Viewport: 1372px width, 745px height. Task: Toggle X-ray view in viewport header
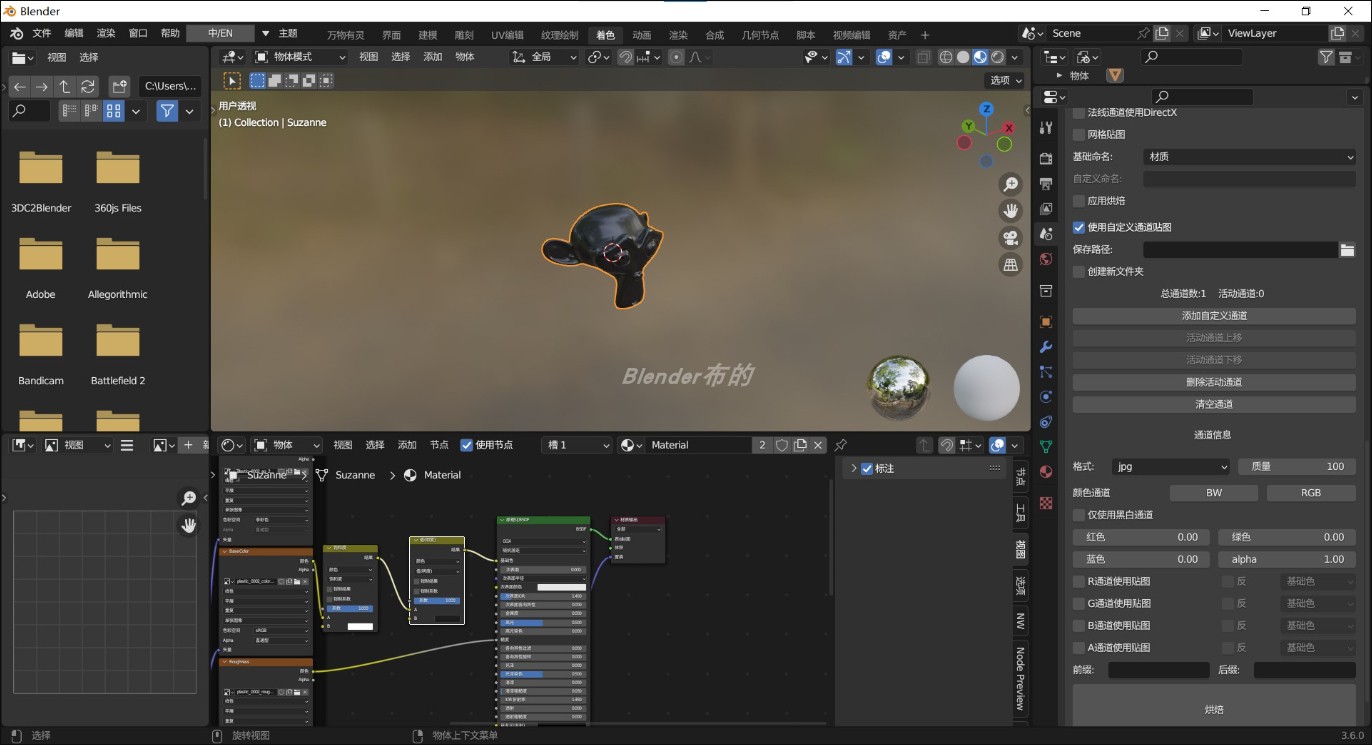click(923, 57)
